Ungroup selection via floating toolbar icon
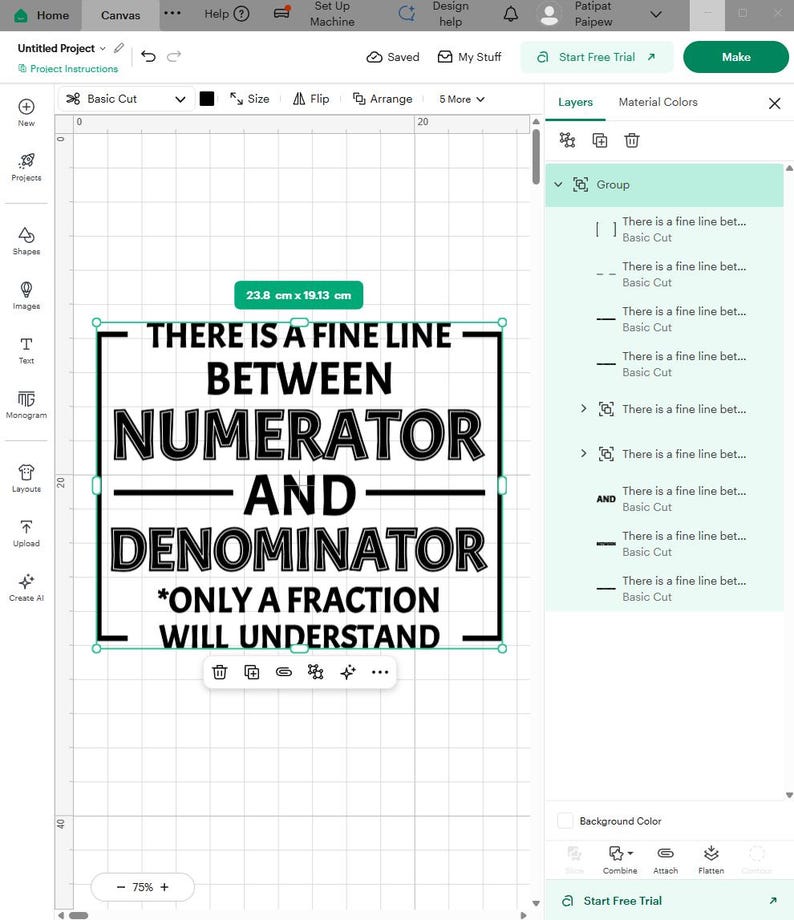 point(316,672)
